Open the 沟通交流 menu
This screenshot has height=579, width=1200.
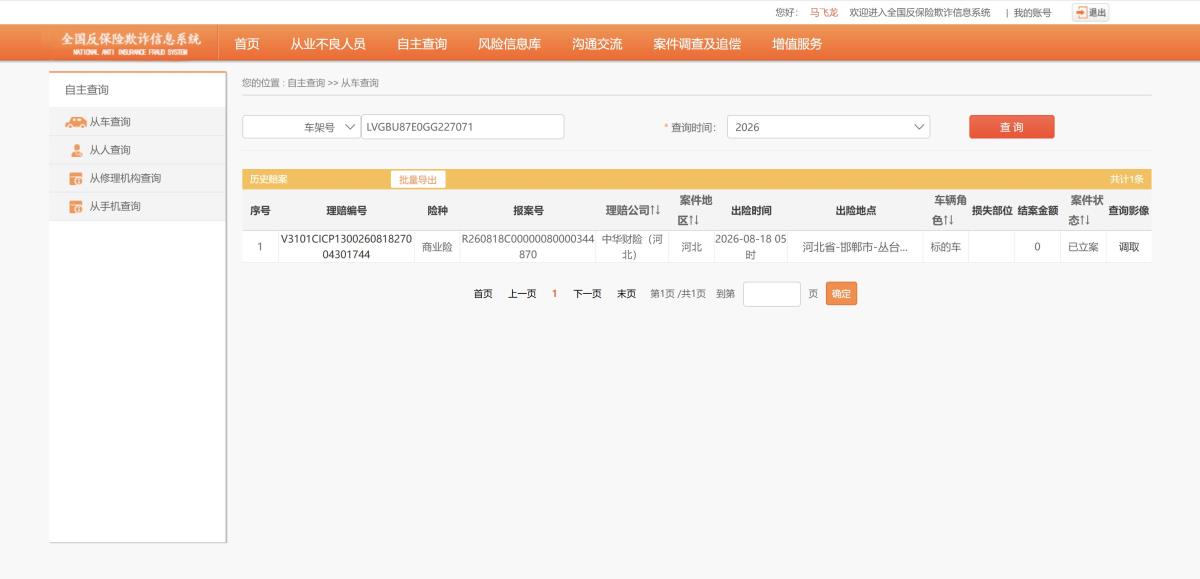click(x=597, y=44)
